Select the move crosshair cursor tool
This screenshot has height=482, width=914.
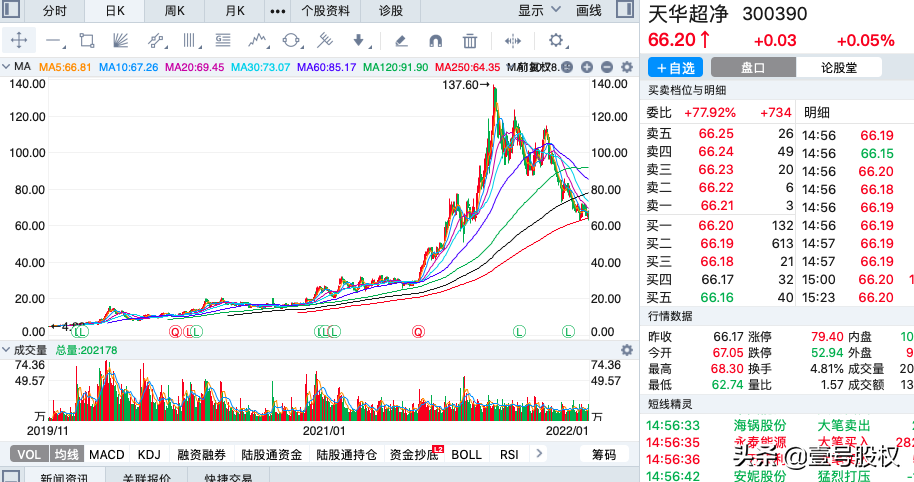[x=19, y=40]
